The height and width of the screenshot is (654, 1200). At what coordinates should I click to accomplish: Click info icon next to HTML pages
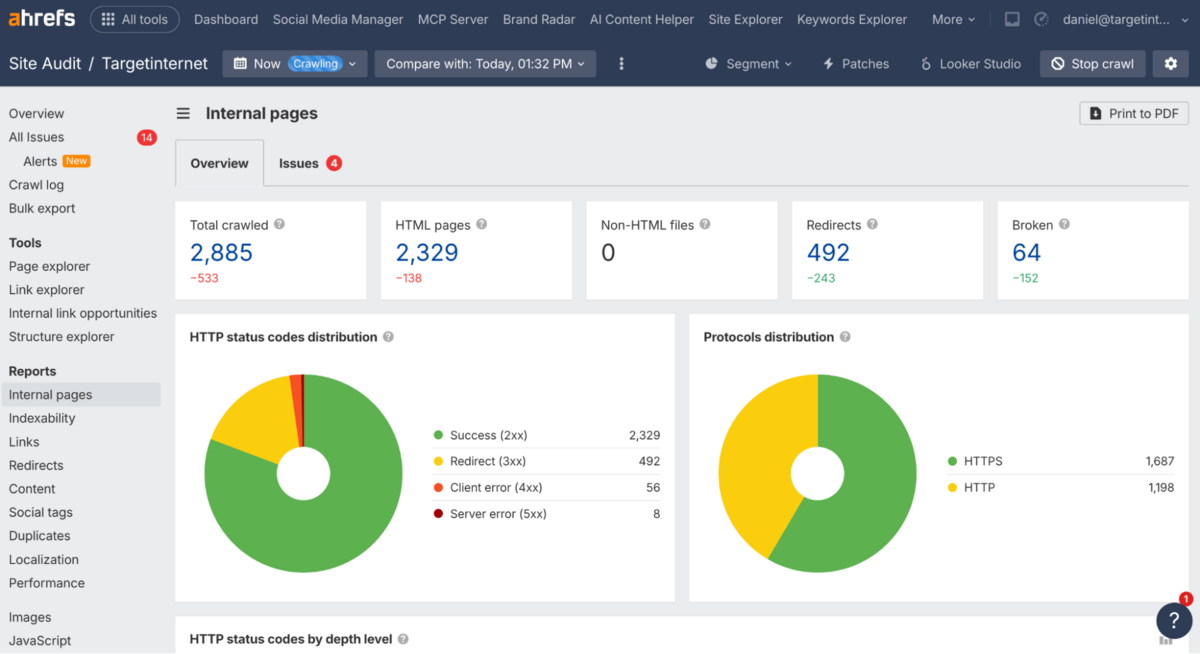(481, 224)
